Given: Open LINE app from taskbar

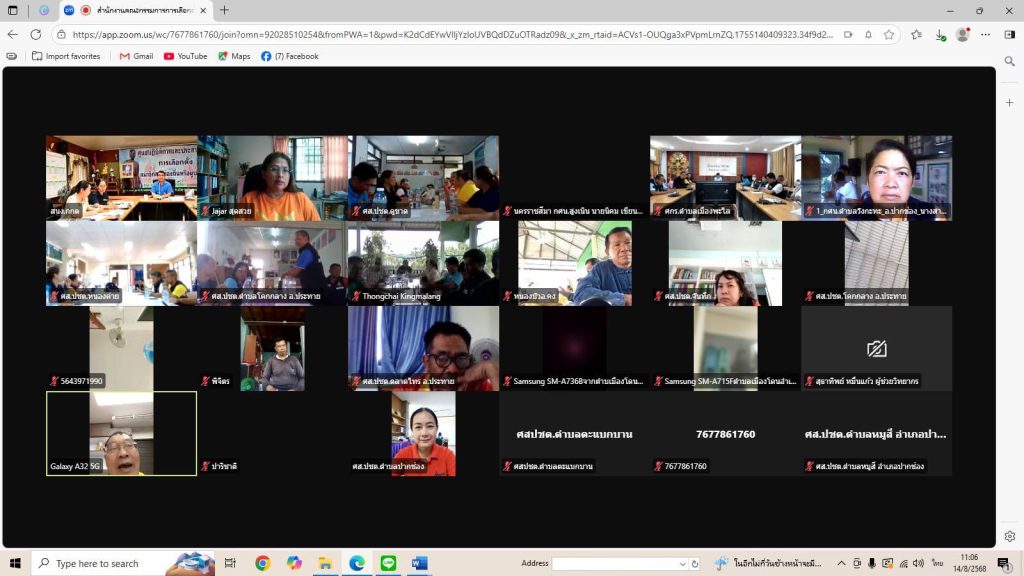Looking at the screenshot, I should coord(388,563).
